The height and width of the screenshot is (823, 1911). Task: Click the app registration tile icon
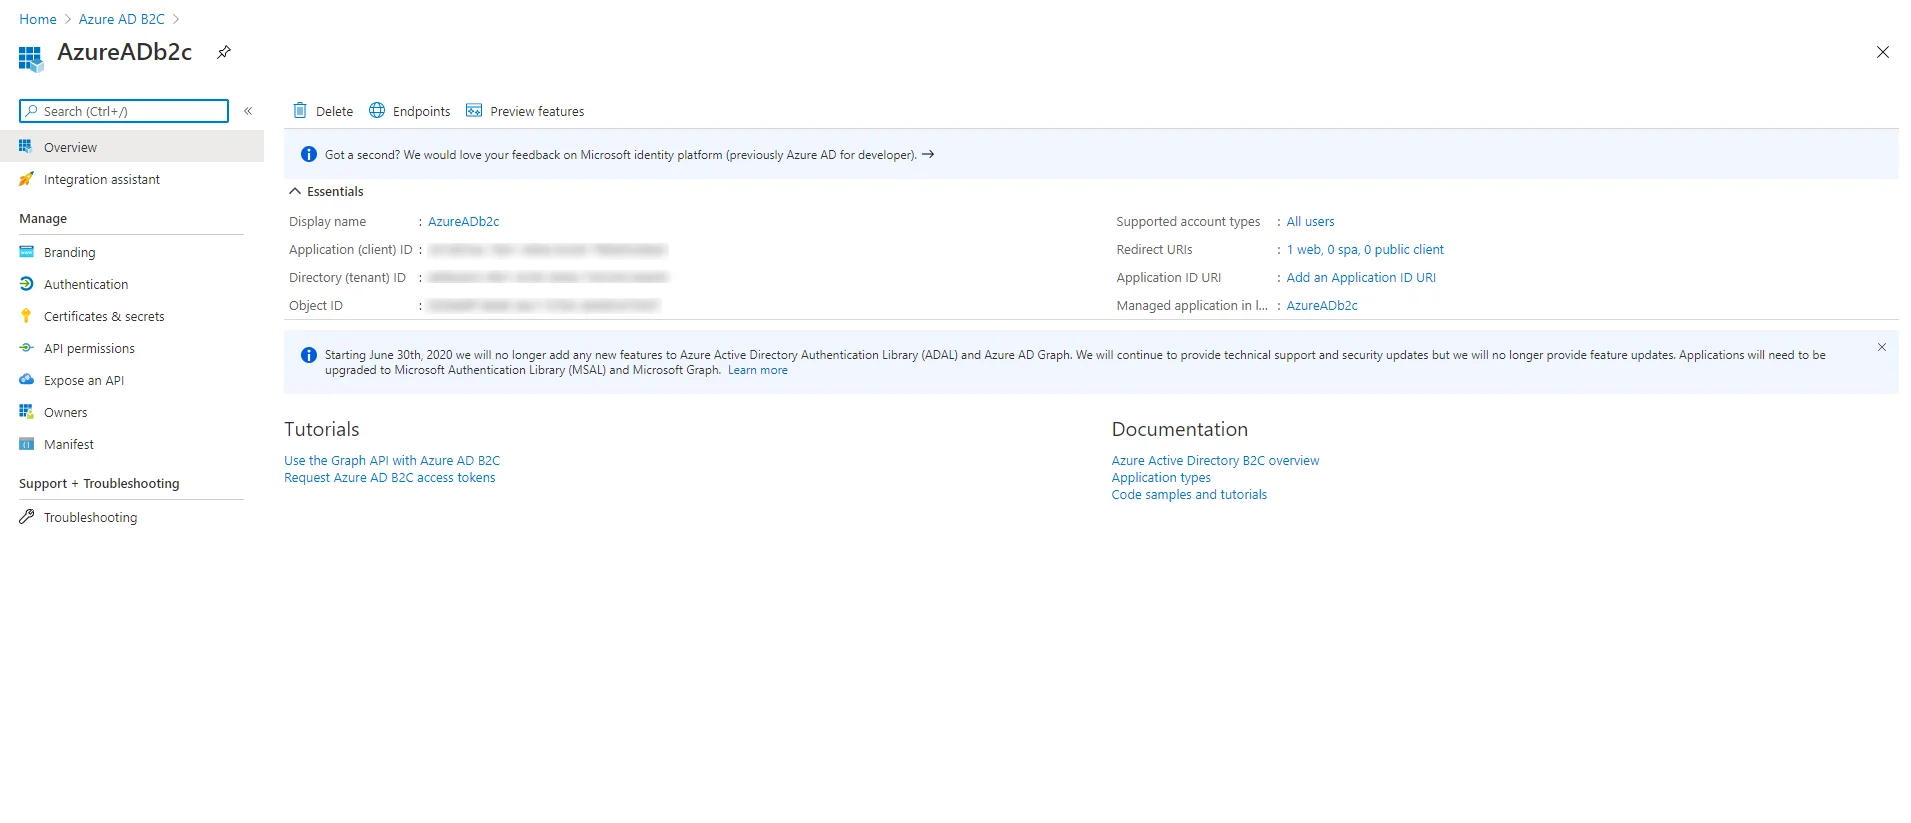coord(31,58)
